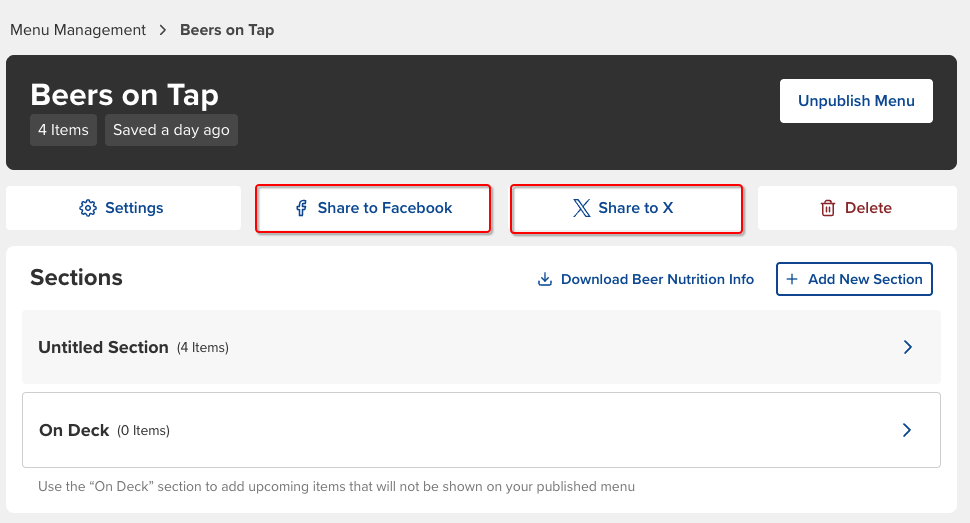Screen dimensions: 970x523
Task: Download Beer Nutrition Info link text
Action: 657,279
